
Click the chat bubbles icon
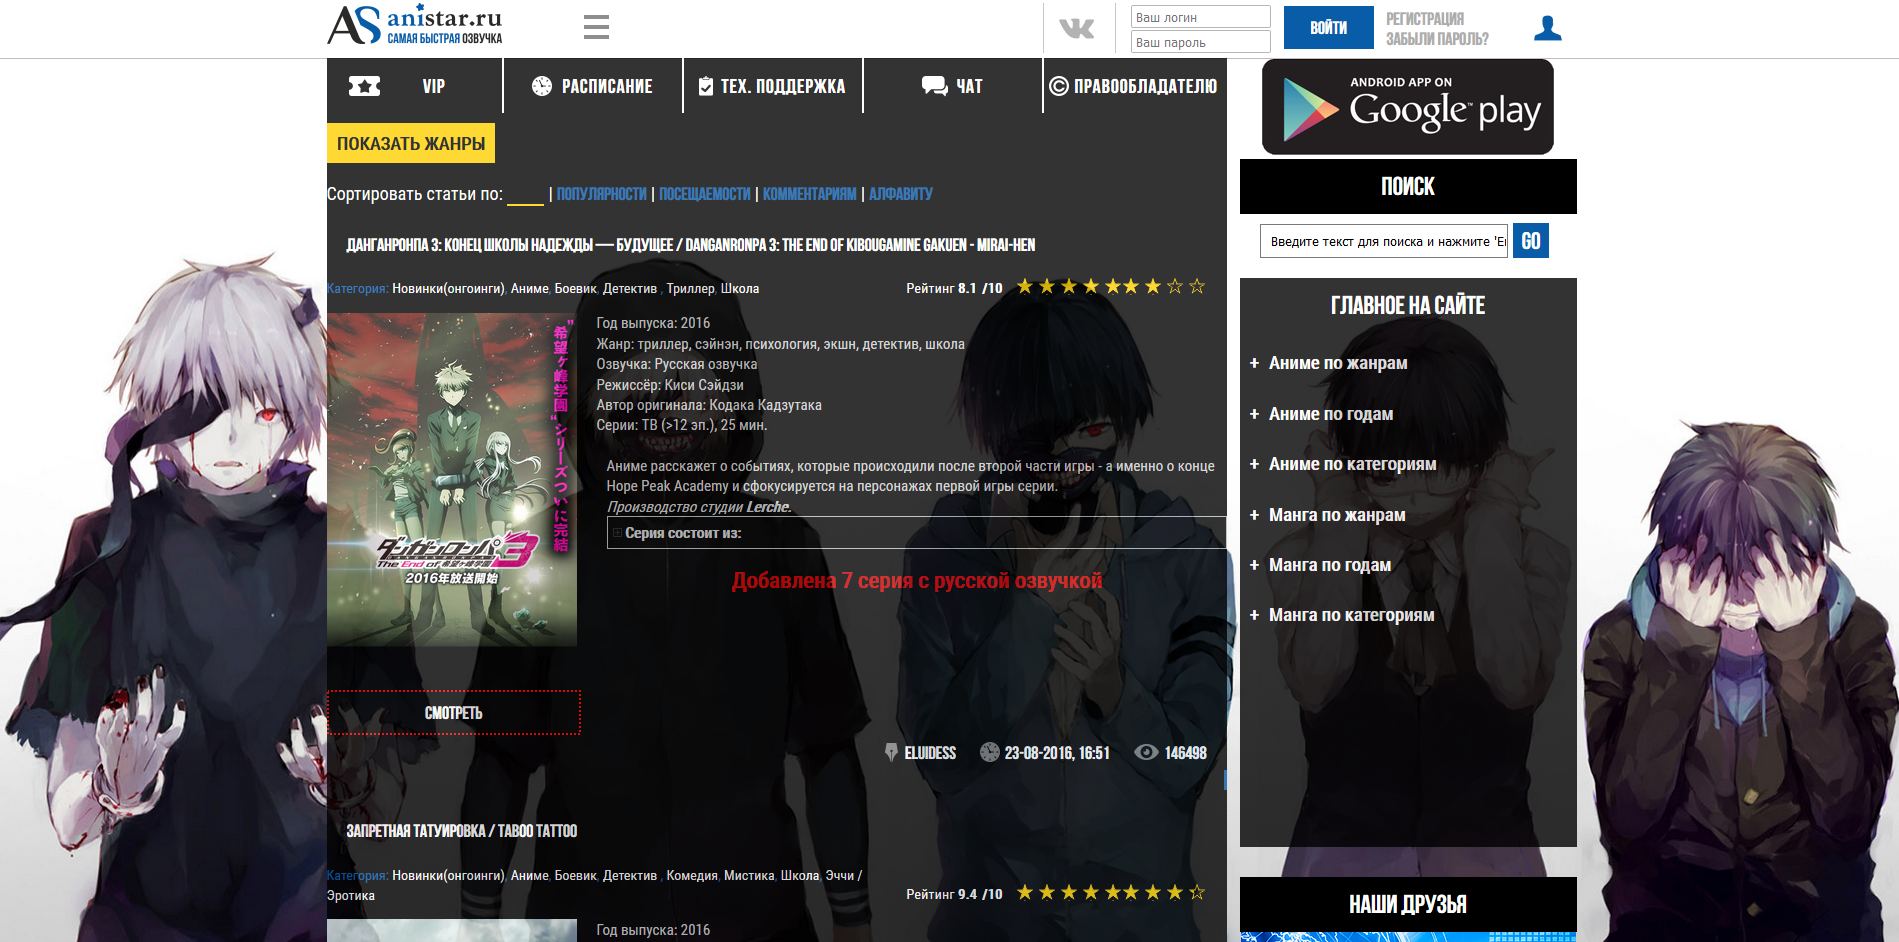[934, 86]
